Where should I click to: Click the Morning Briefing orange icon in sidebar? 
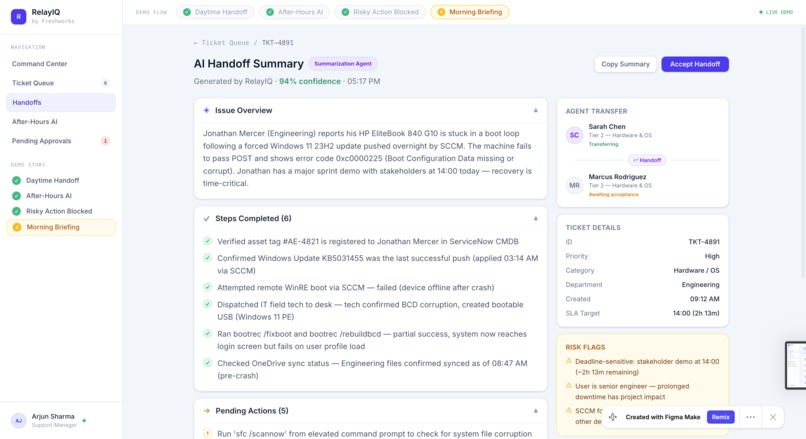coord(16,227)
